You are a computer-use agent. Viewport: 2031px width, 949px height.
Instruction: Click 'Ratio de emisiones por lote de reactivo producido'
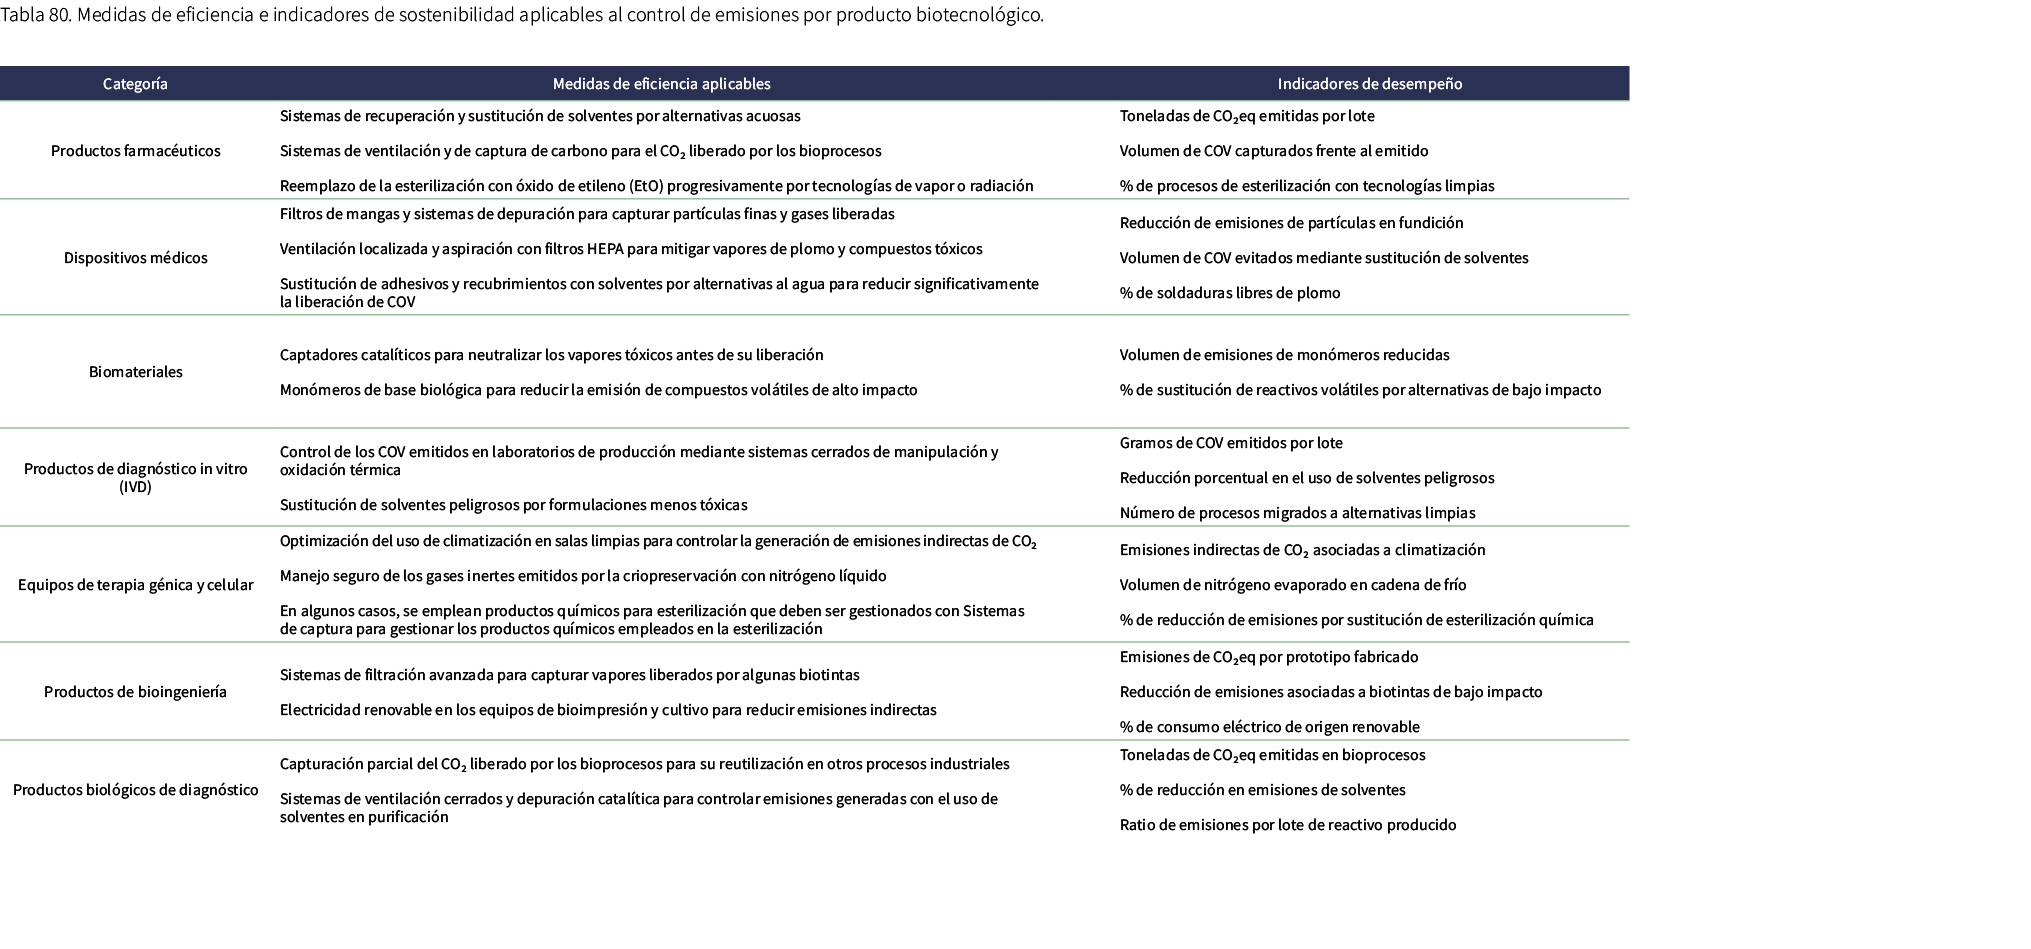pos(1288,825)
